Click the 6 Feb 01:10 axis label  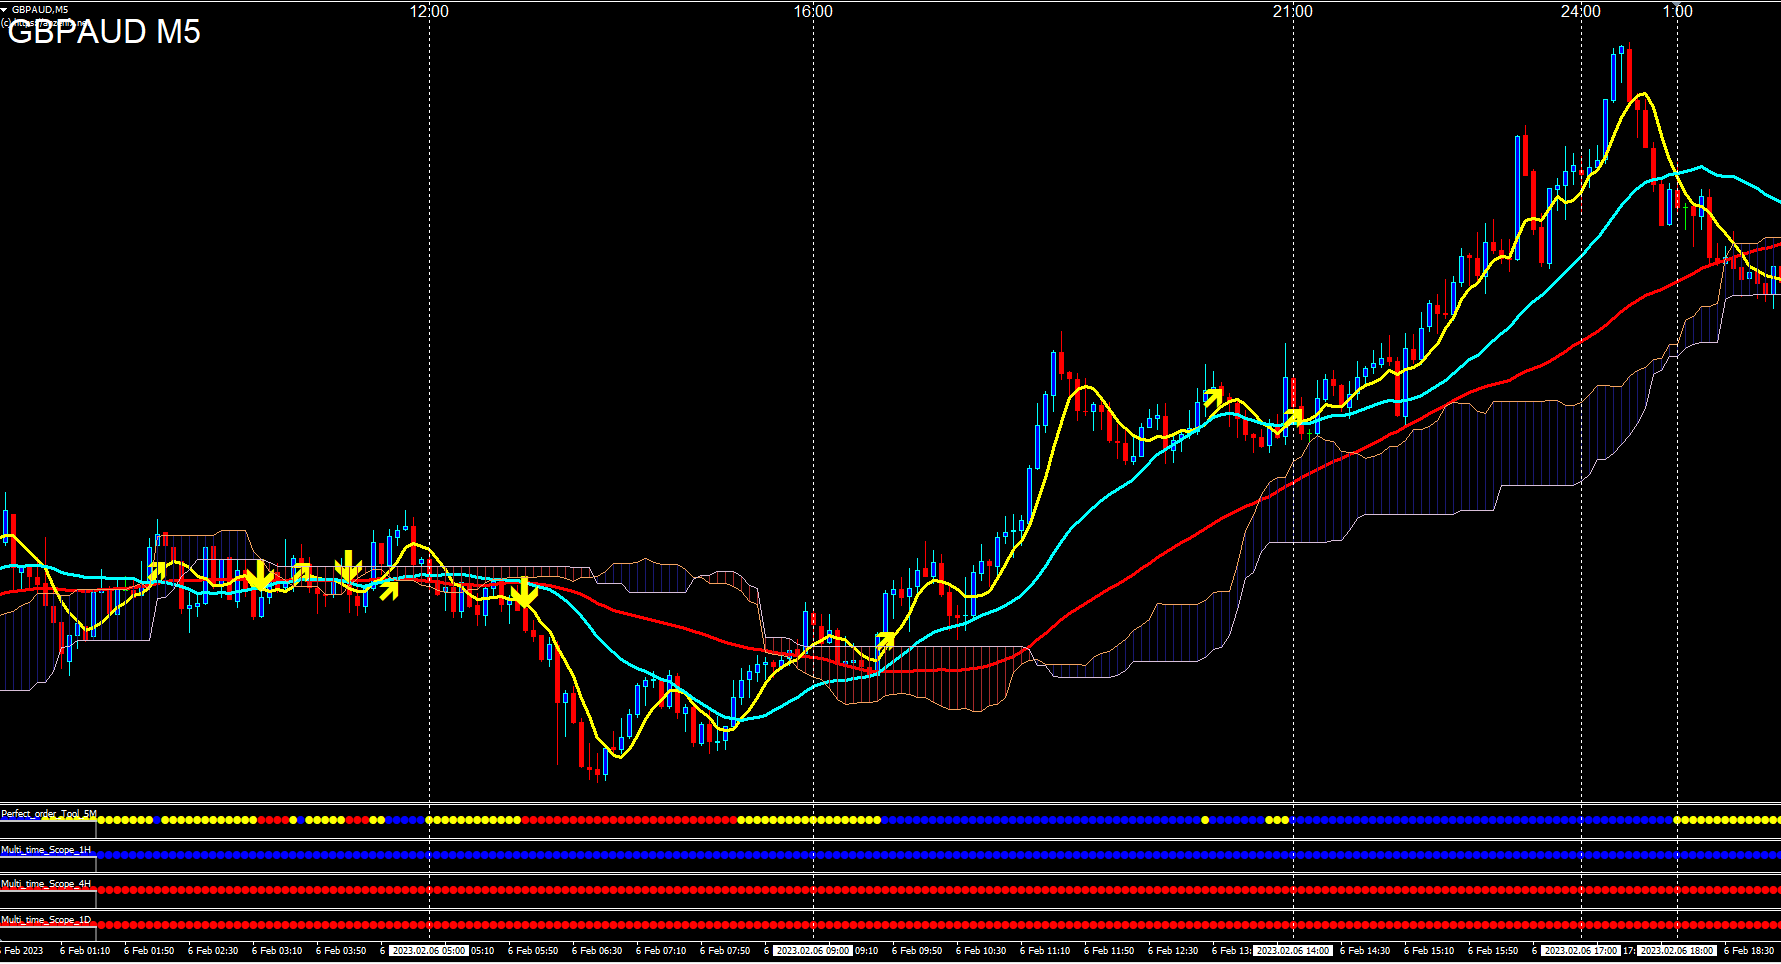[x=85, y=951]
